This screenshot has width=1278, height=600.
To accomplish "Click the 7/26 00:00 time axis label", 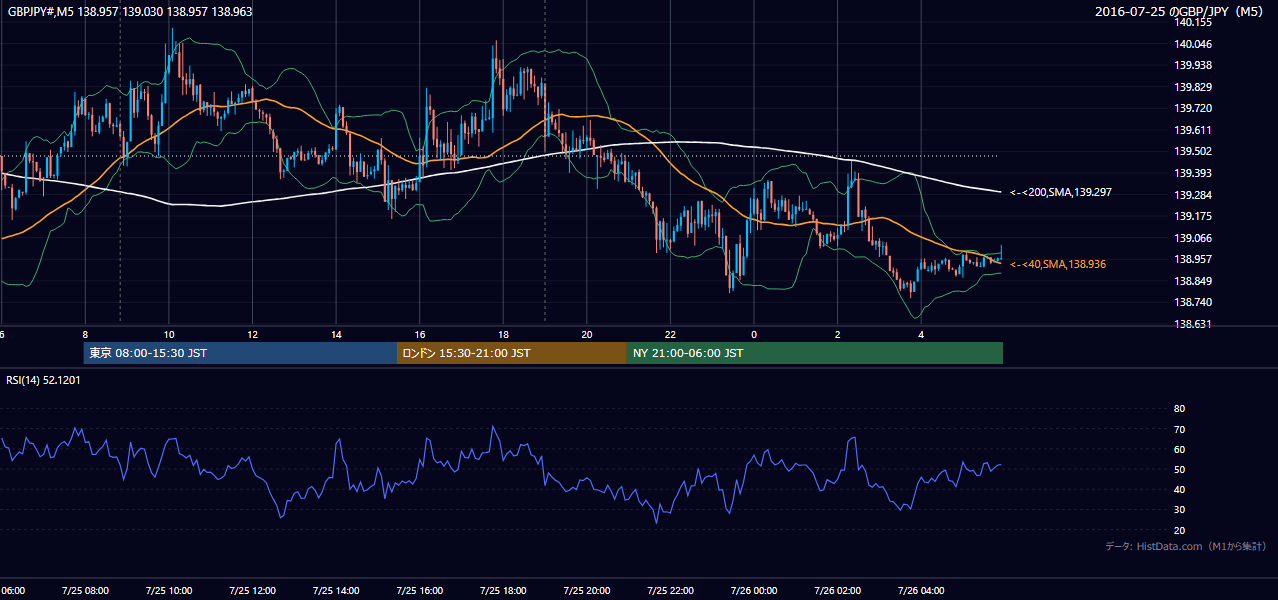I will pyautogui.click(x=754, y=591).
